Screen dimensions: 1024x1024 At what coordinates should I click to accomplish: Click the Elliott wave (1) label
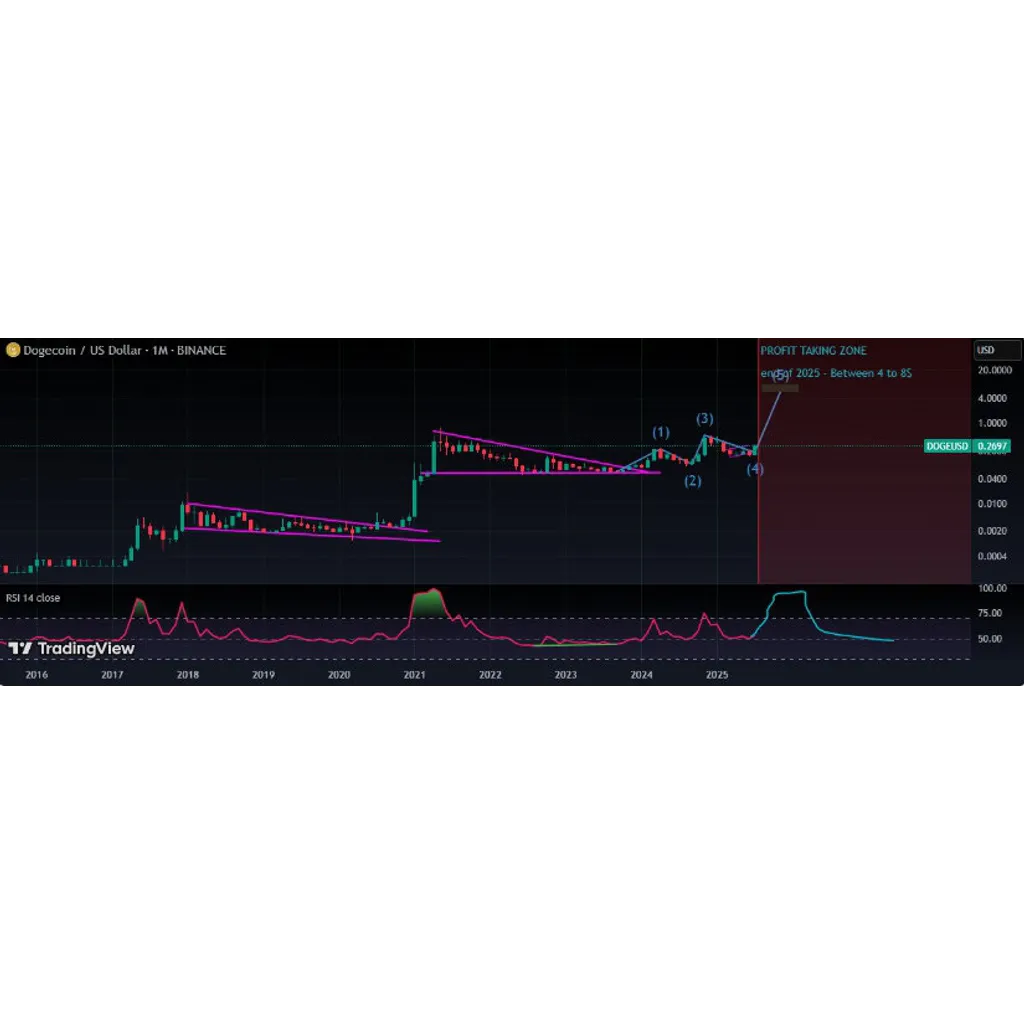pos(661,432)
